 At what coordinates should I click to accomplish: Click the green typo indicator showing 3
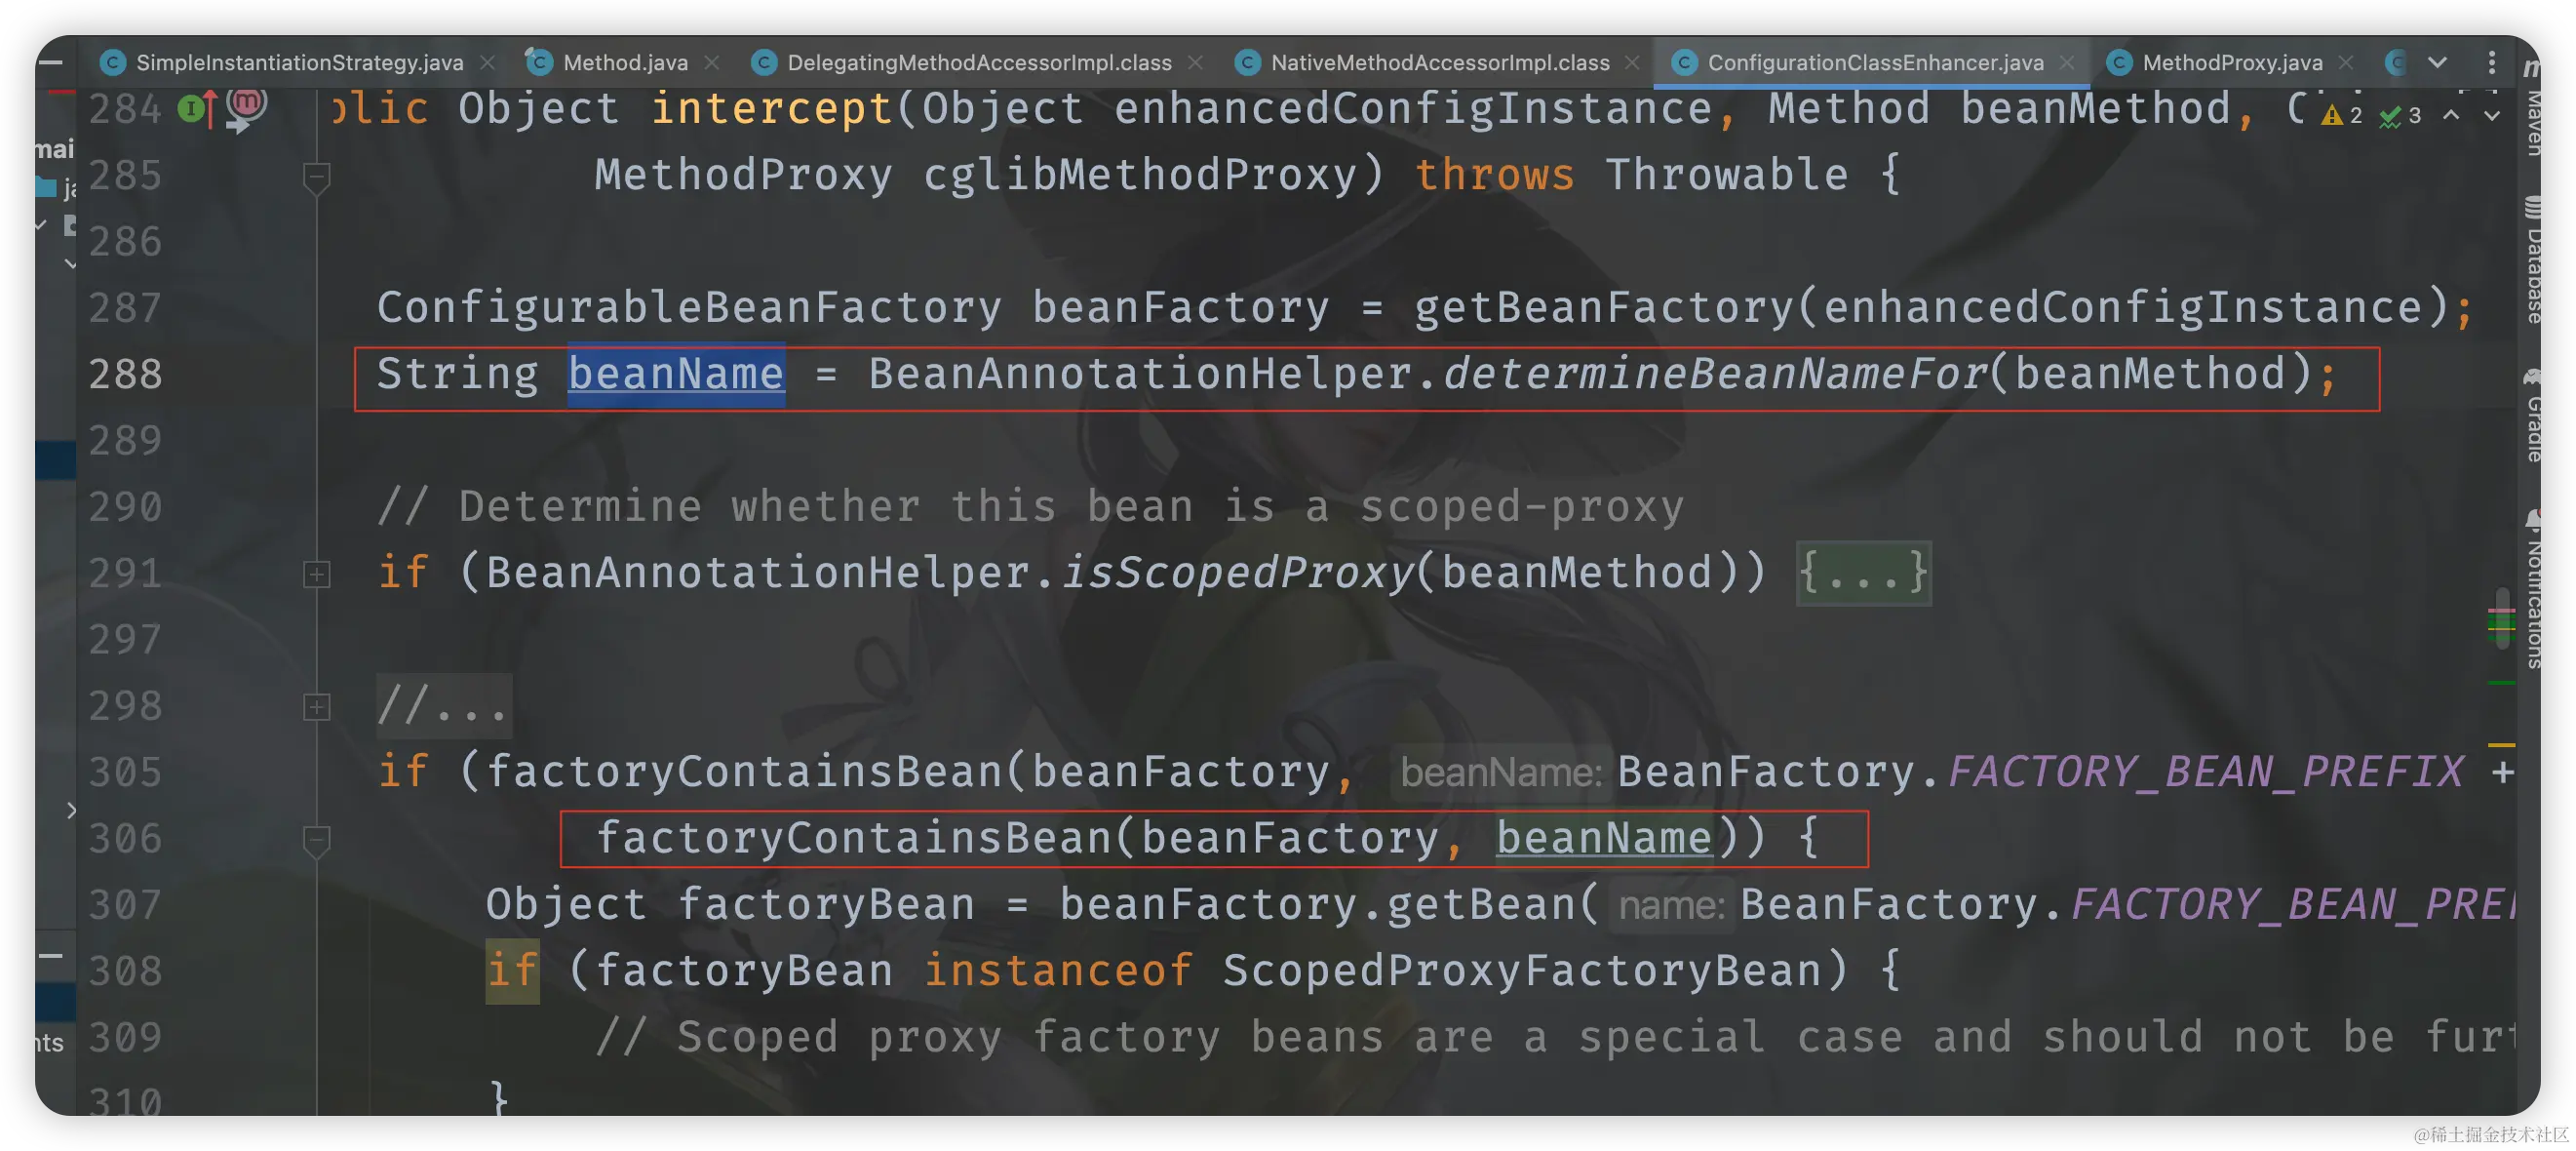2400,115
